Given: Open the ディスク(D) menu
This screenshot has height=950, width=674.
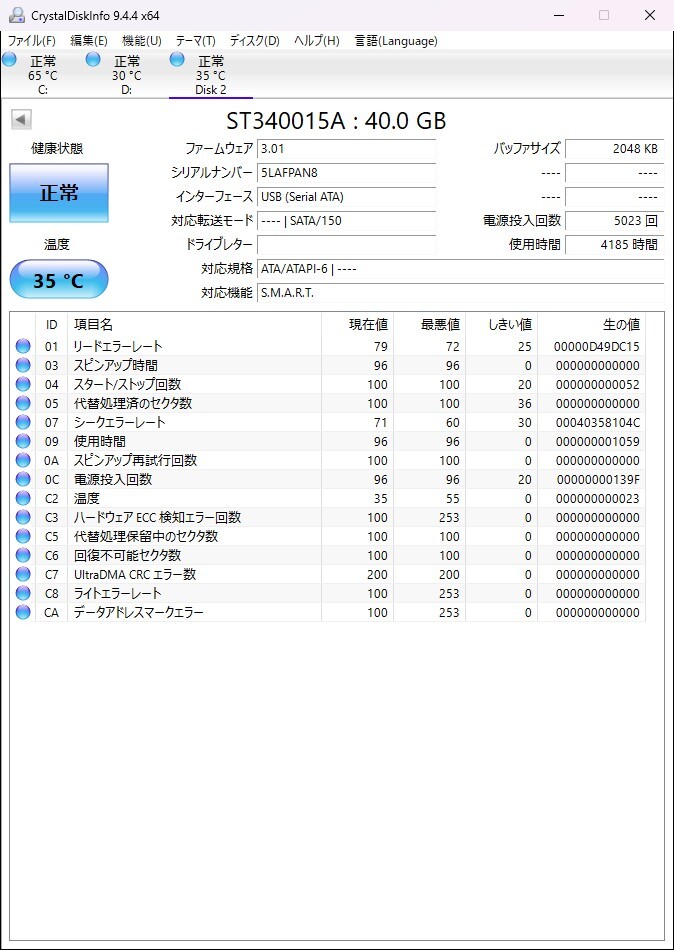Looking at the screenshot, I should pyautogui.click(x=255, y=41).
